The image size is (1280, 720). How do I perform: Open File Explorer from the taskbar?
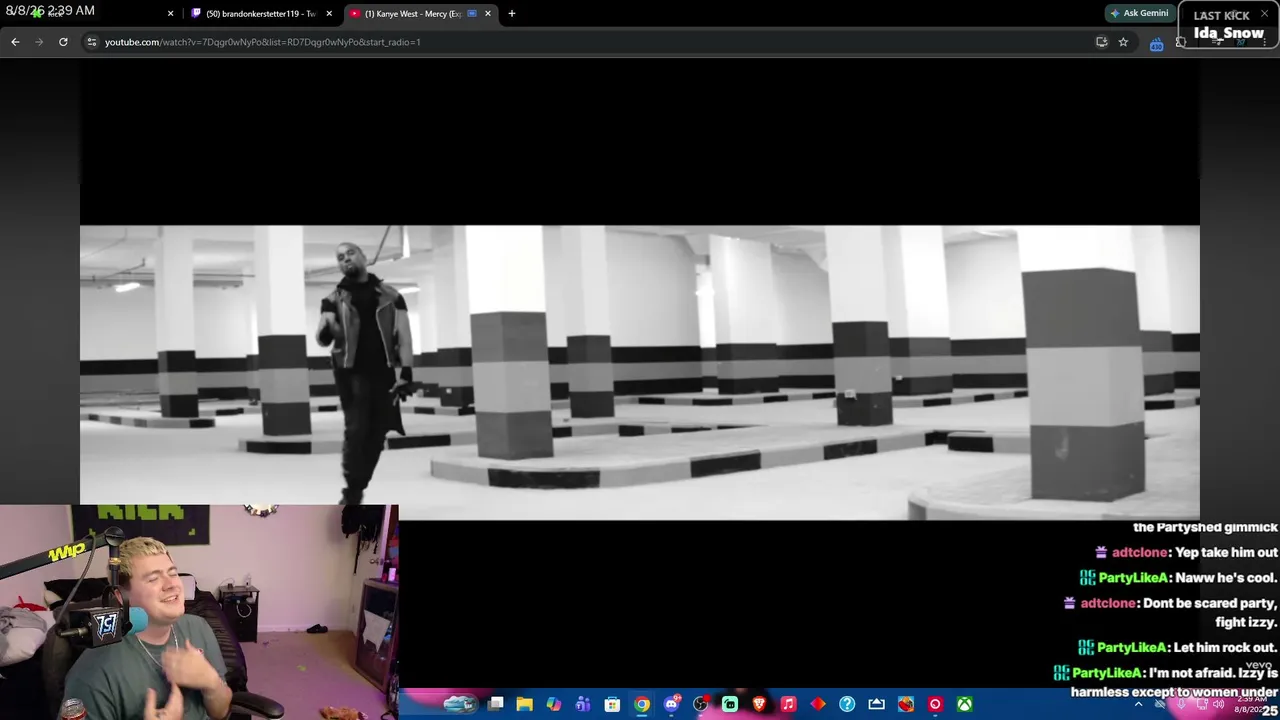[524, 704]
